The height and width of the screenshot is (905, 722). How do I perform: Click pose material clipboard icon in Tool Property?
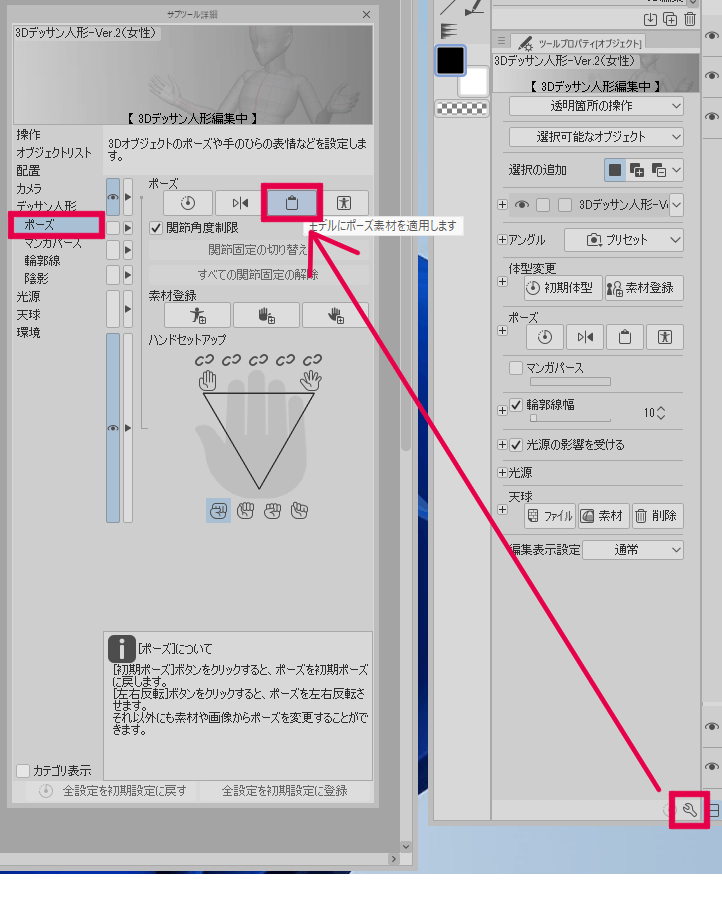[x=625, y=337]
